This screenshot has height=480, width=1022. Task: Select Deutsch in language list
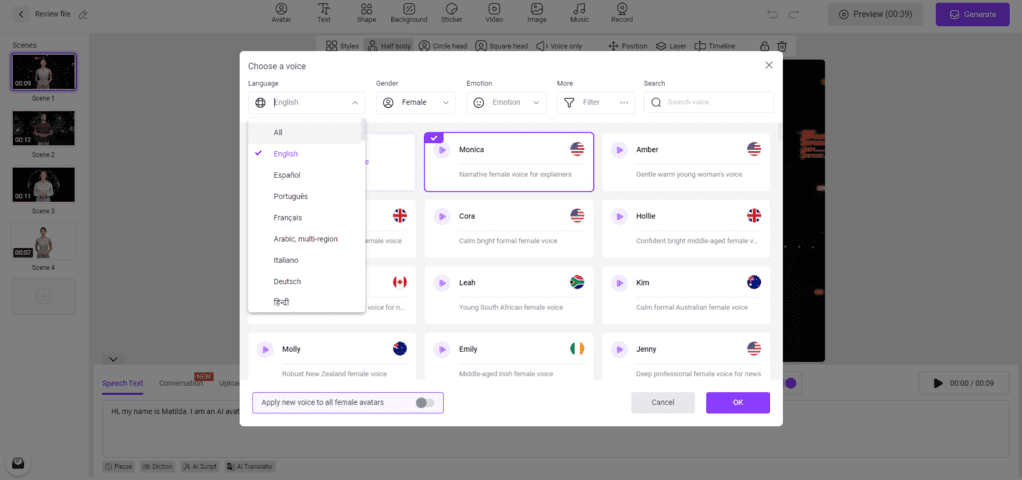click(x=305, y=282)
